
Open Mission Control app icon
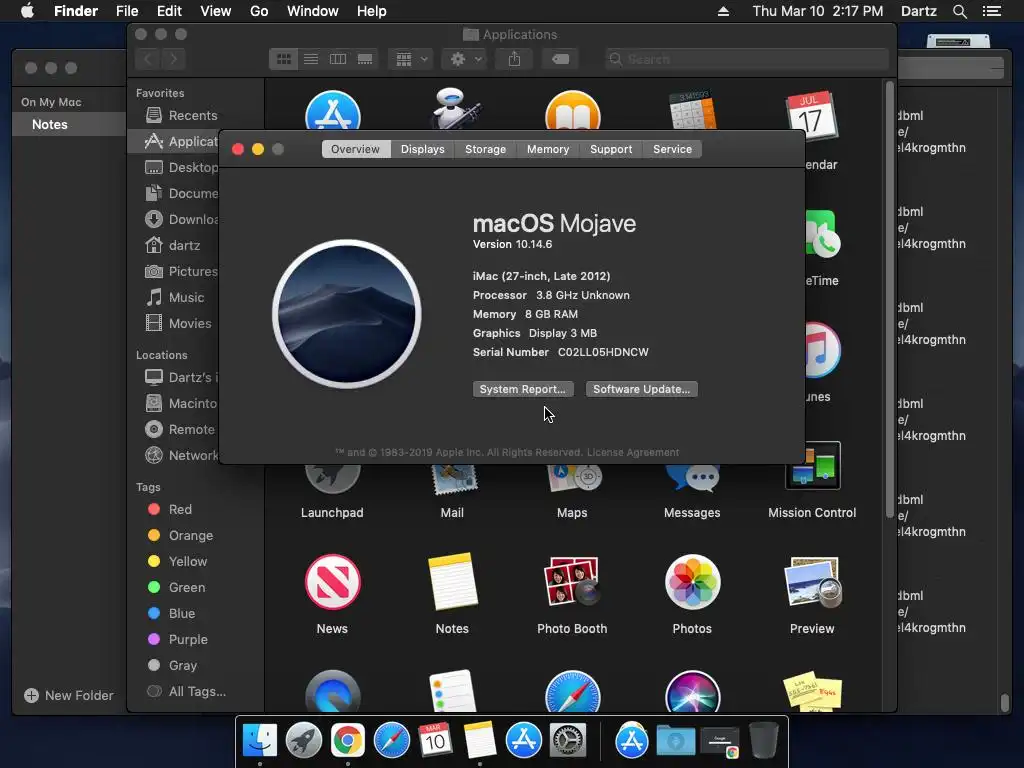(812, 466)
